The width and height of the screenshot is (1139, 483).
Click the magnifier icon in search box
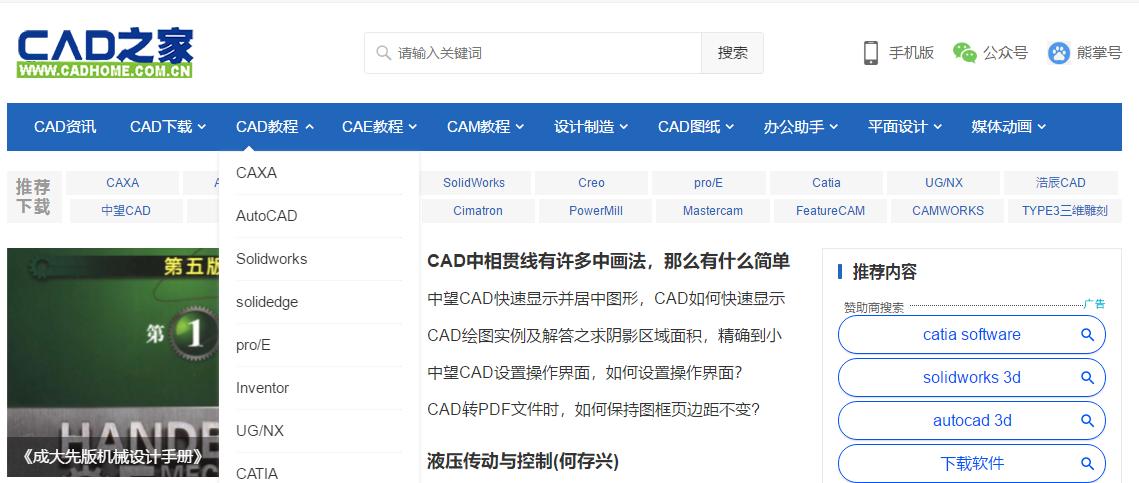[384, 53]
